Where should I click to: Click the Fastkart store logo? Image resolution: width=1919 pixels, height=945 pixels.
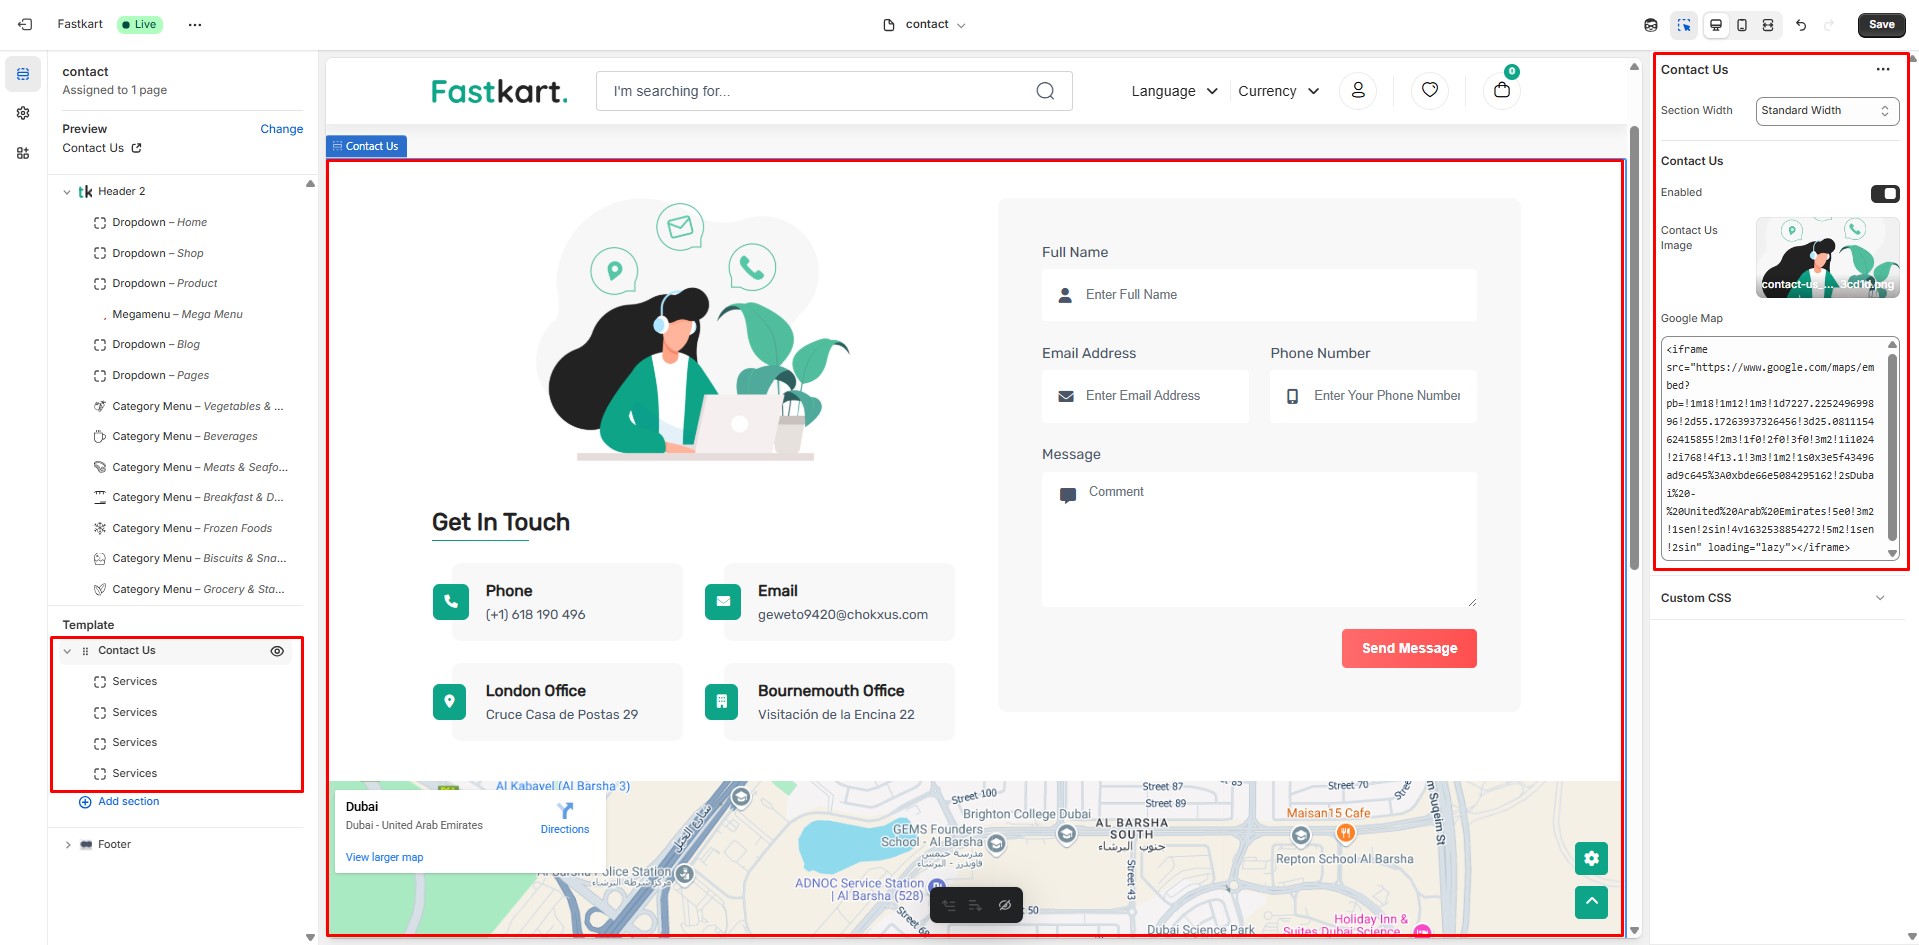click(499, 92)
